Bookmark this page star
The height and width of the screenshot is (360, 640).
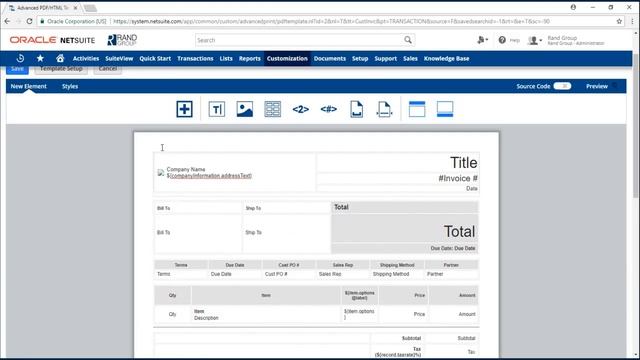click(619, 21)
